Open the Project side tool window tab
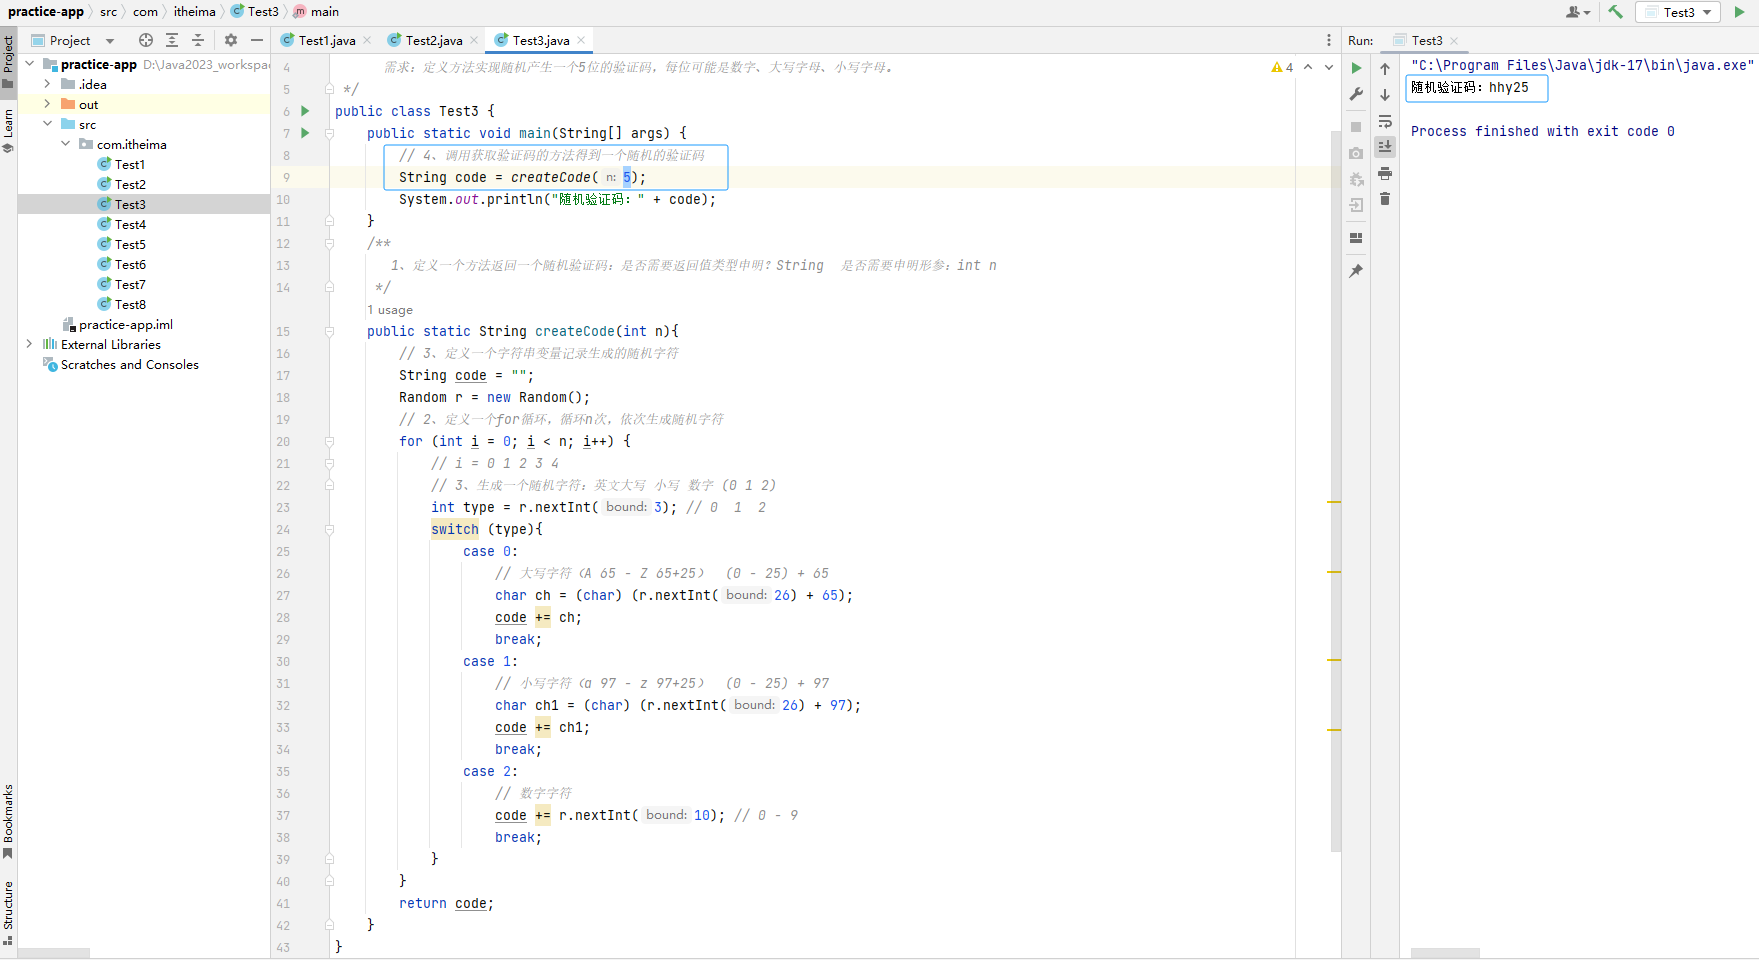The height and width of the screenshot is (960, 1759). click(x=8, y=62)
